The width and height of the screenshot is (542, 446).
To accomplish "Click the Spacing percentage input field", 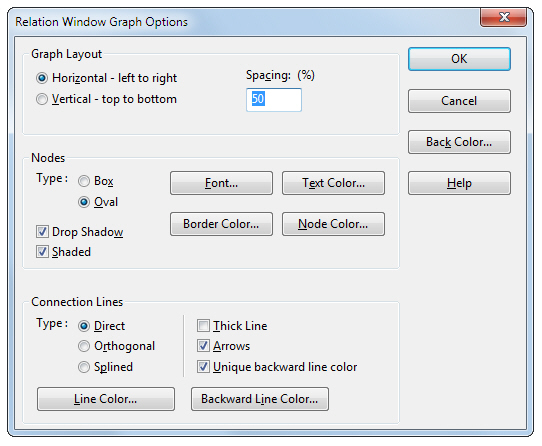I will coord(274,100).
